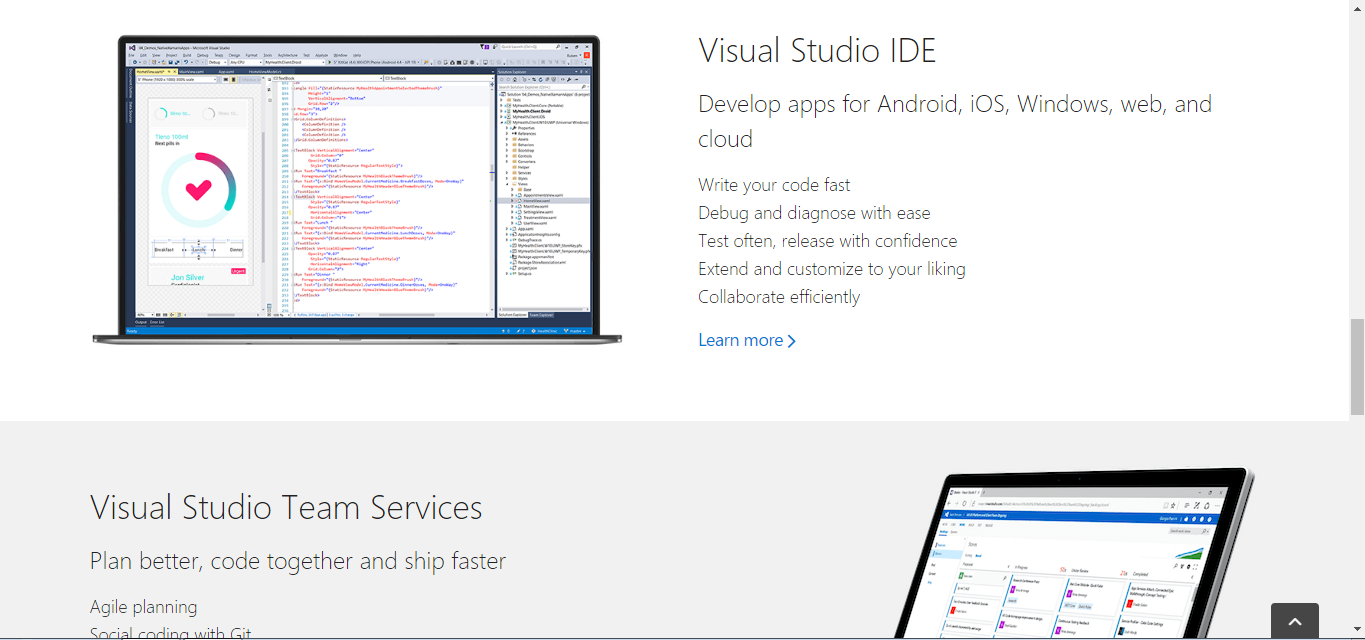Viewport: 1365px width, 640px height.
Task: Click the 'Write your code fast' line
Action: coord(774,185)
